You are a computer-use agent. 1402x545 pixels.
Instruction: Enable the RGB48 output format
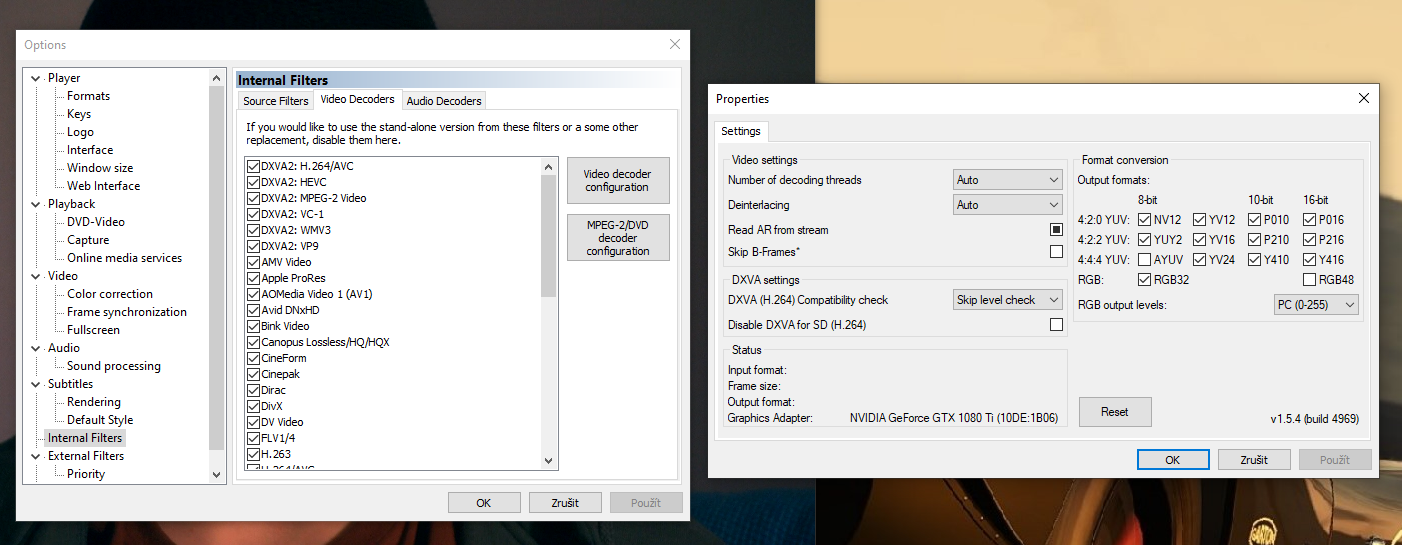[x=1310, y=280]
